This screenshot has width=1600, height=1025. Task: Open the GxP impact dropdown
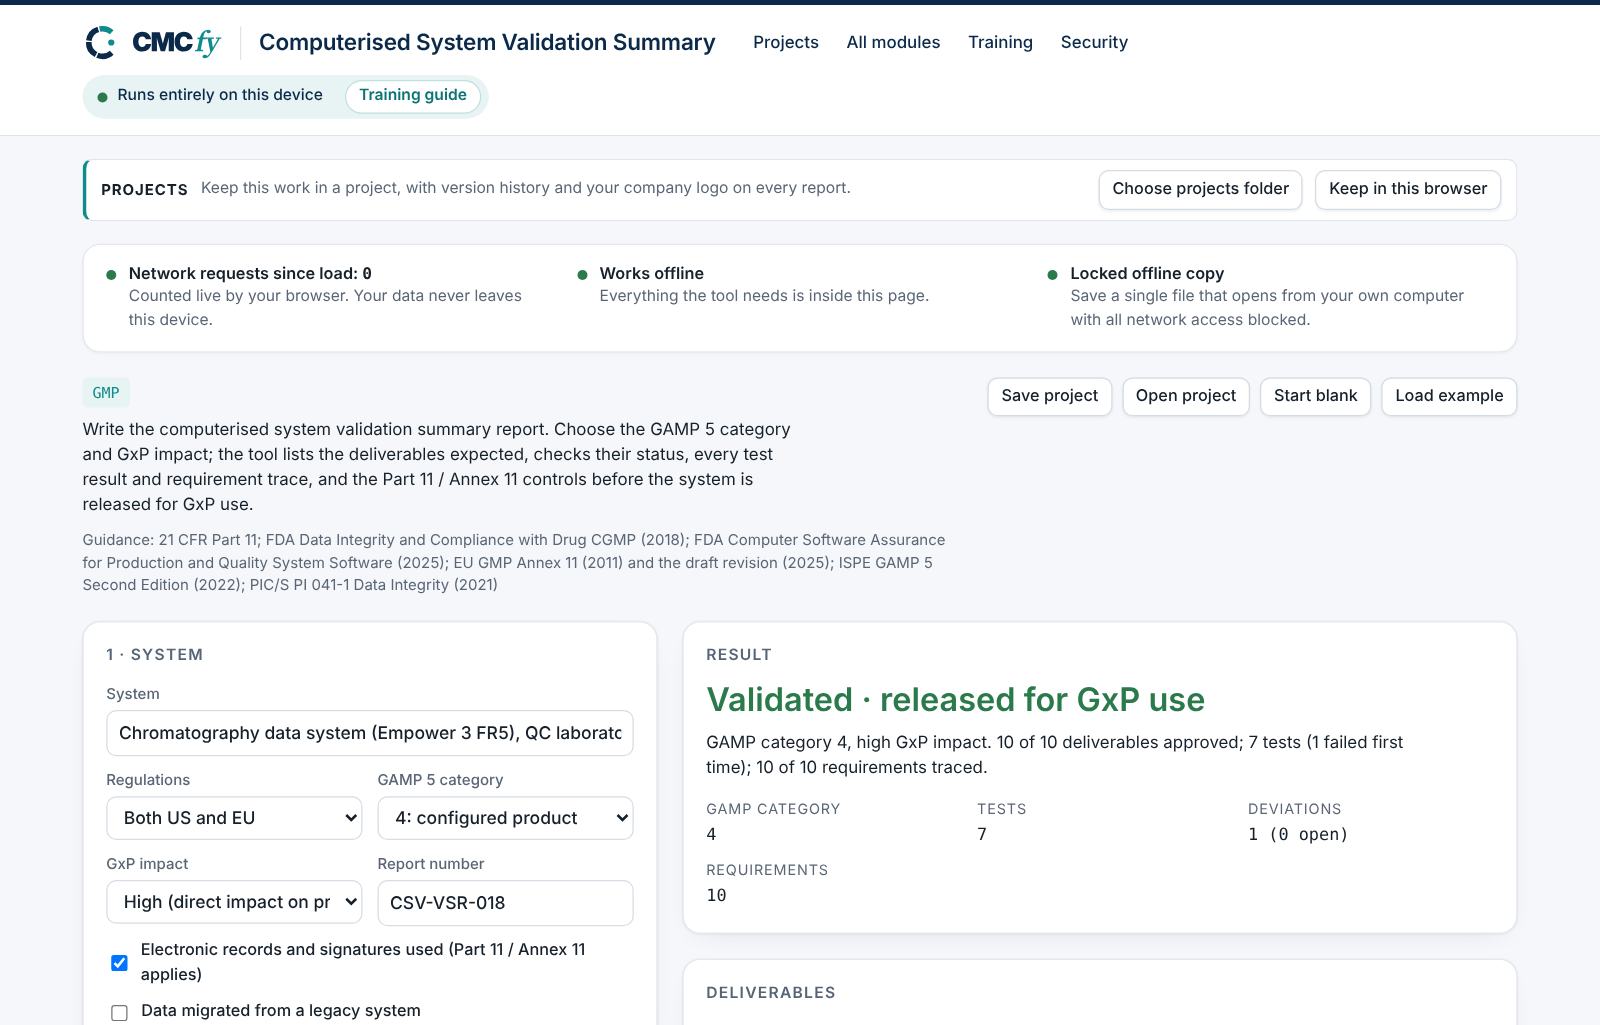pyautogui.click(x=234, y=902)
